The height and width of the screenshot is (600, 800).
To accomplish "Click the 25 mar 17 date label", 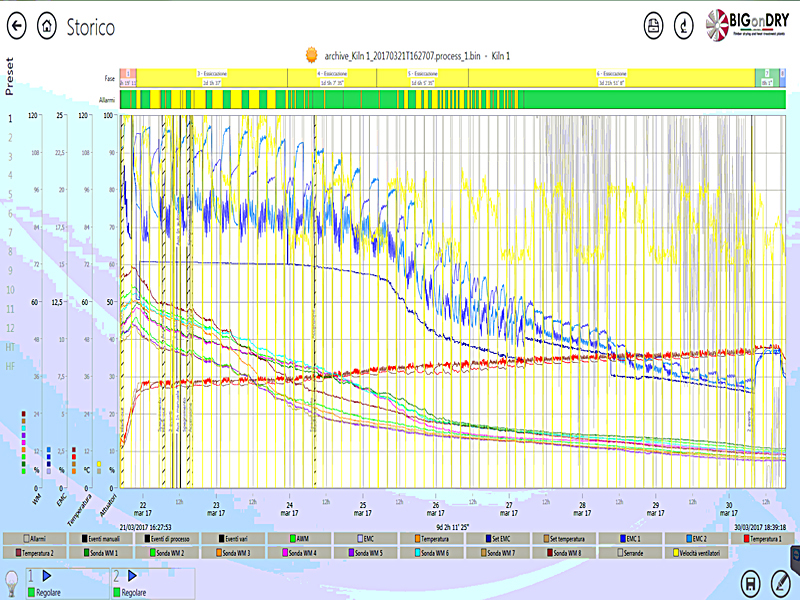I will click(363, 509).
